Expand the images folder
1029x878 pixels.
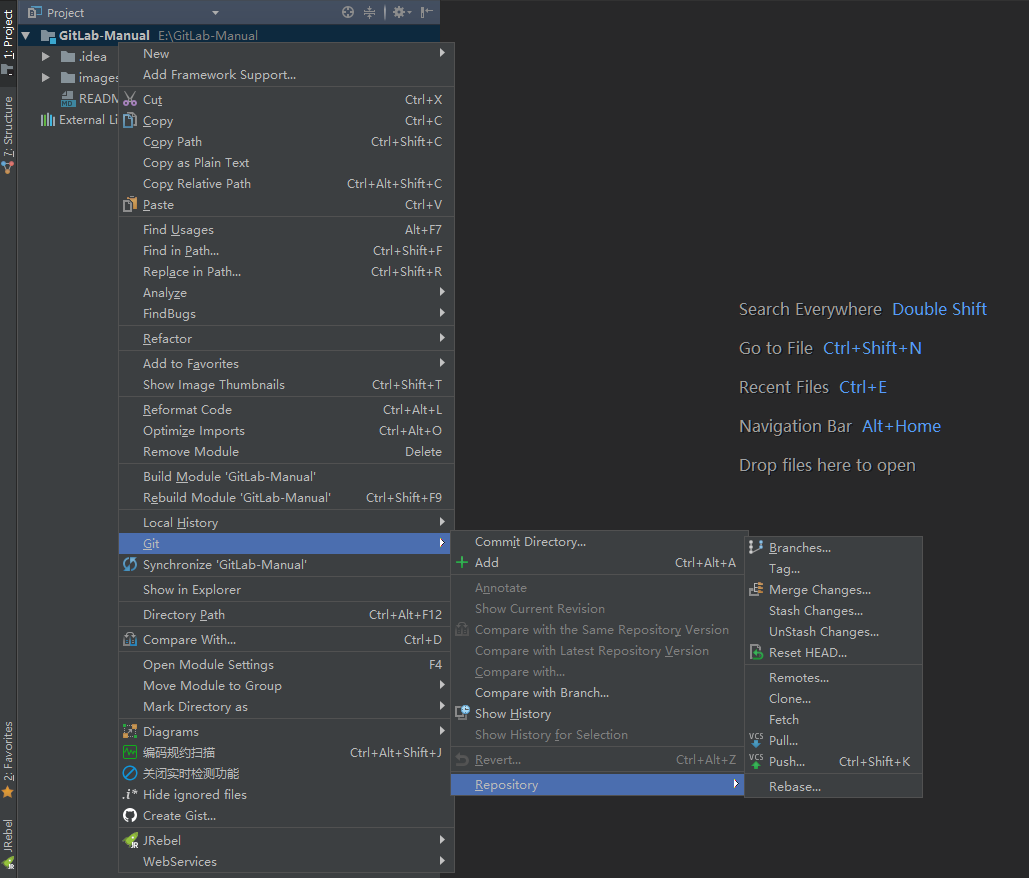click(46, 78)
